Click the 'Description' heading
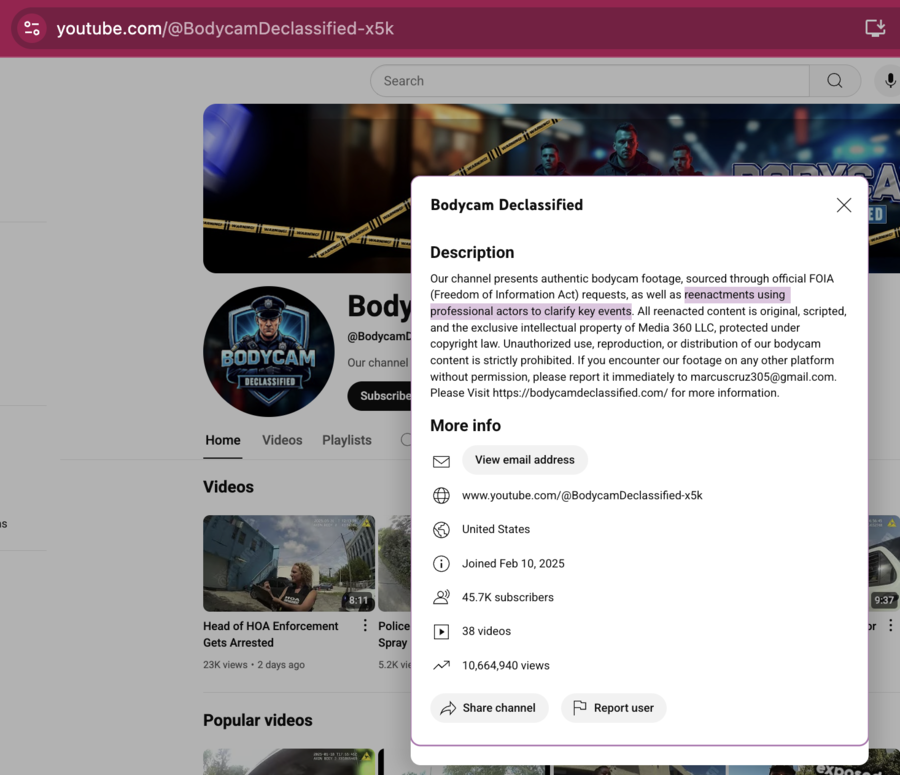This screenshot has width=900, height=775. [x=472, y=253]
